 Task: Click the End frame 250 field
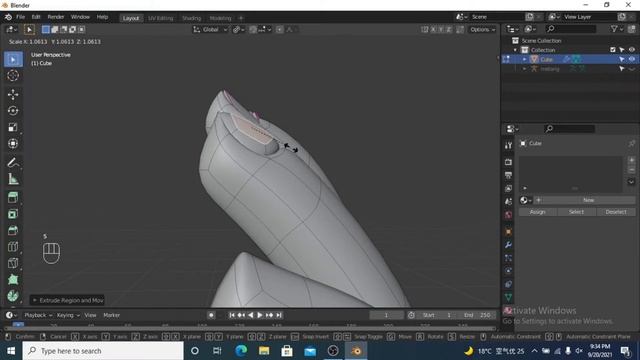tap(478, 315)
